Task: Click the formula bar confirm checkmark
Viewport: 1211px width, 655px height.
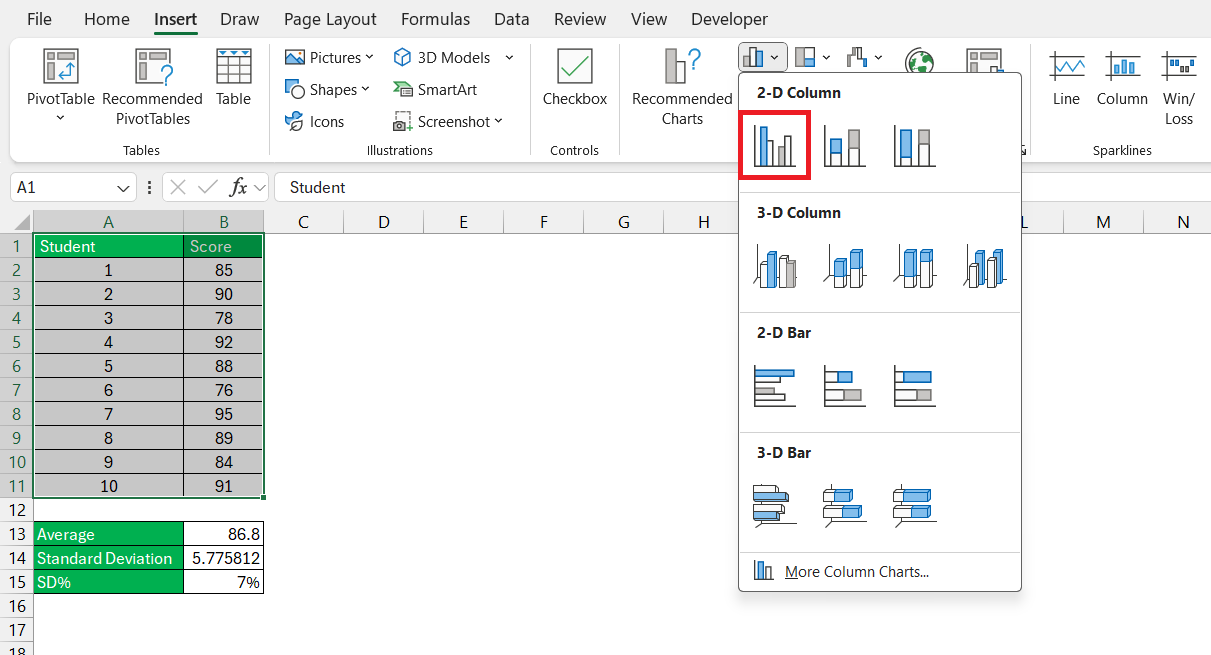Action: (x=208, y=187)
